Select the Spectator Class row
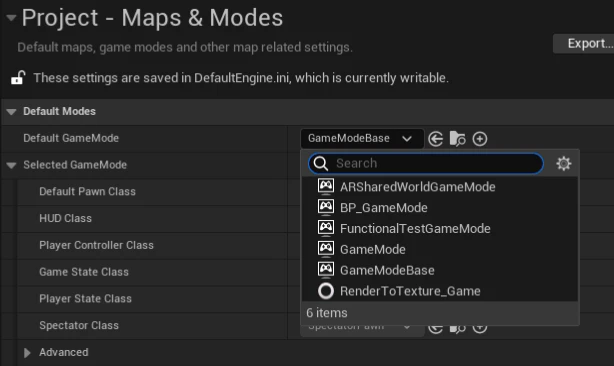The height and width of the screenshot is (366, 614). pyautogui.click(x=152, y=326)
